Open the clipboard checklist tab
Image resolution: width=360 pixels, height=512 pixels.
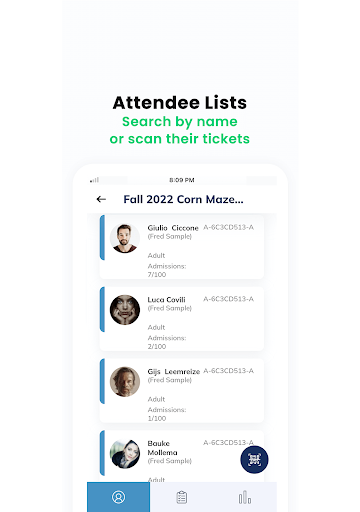pyautogui.click(x=182, y=497)
